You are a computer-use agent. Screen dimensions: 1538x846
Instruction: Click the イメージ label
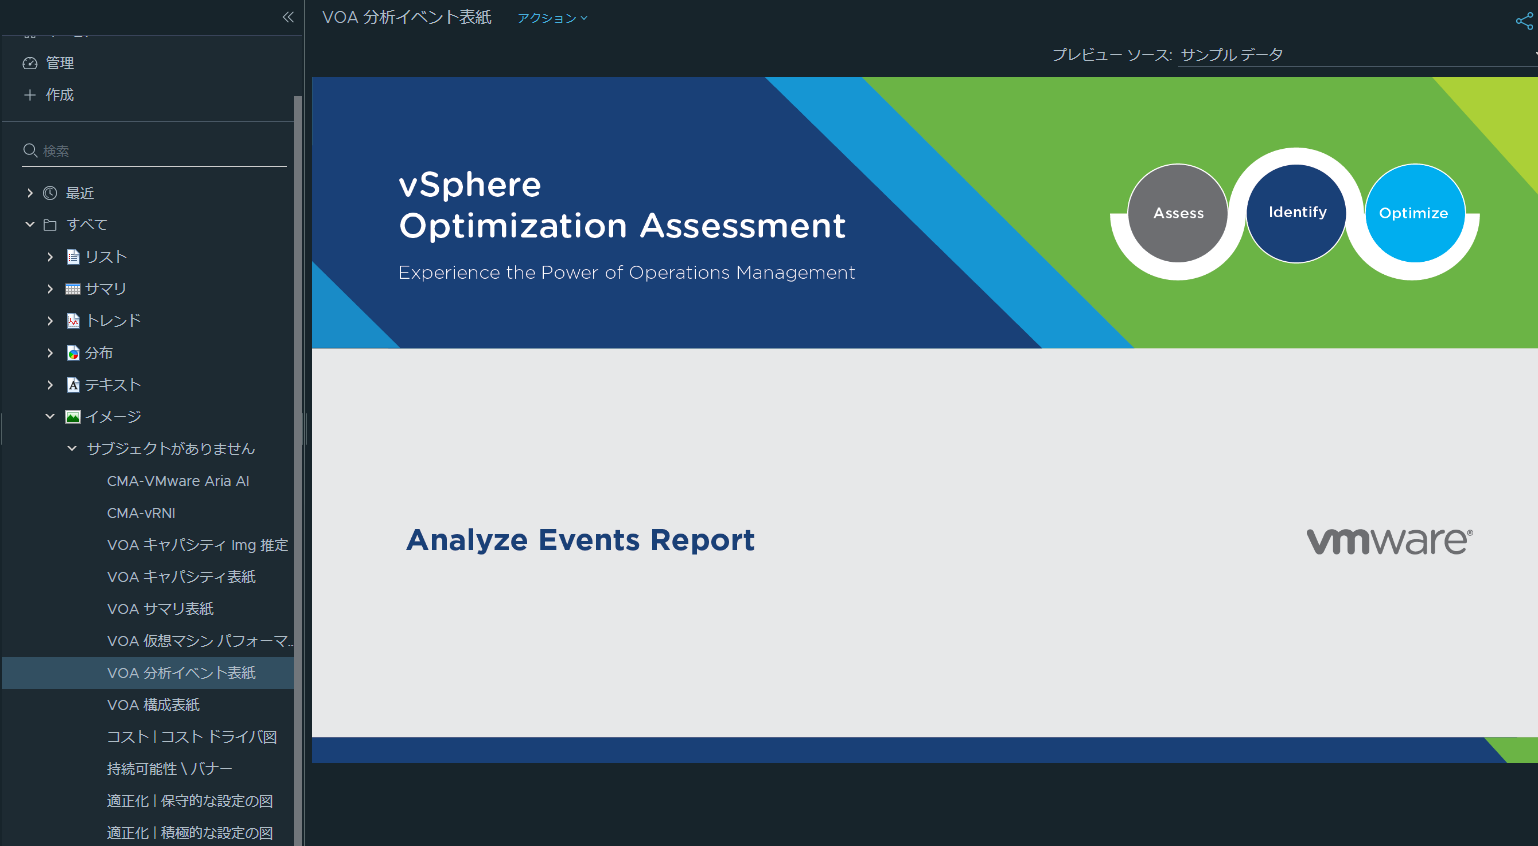tap(113, 417)
